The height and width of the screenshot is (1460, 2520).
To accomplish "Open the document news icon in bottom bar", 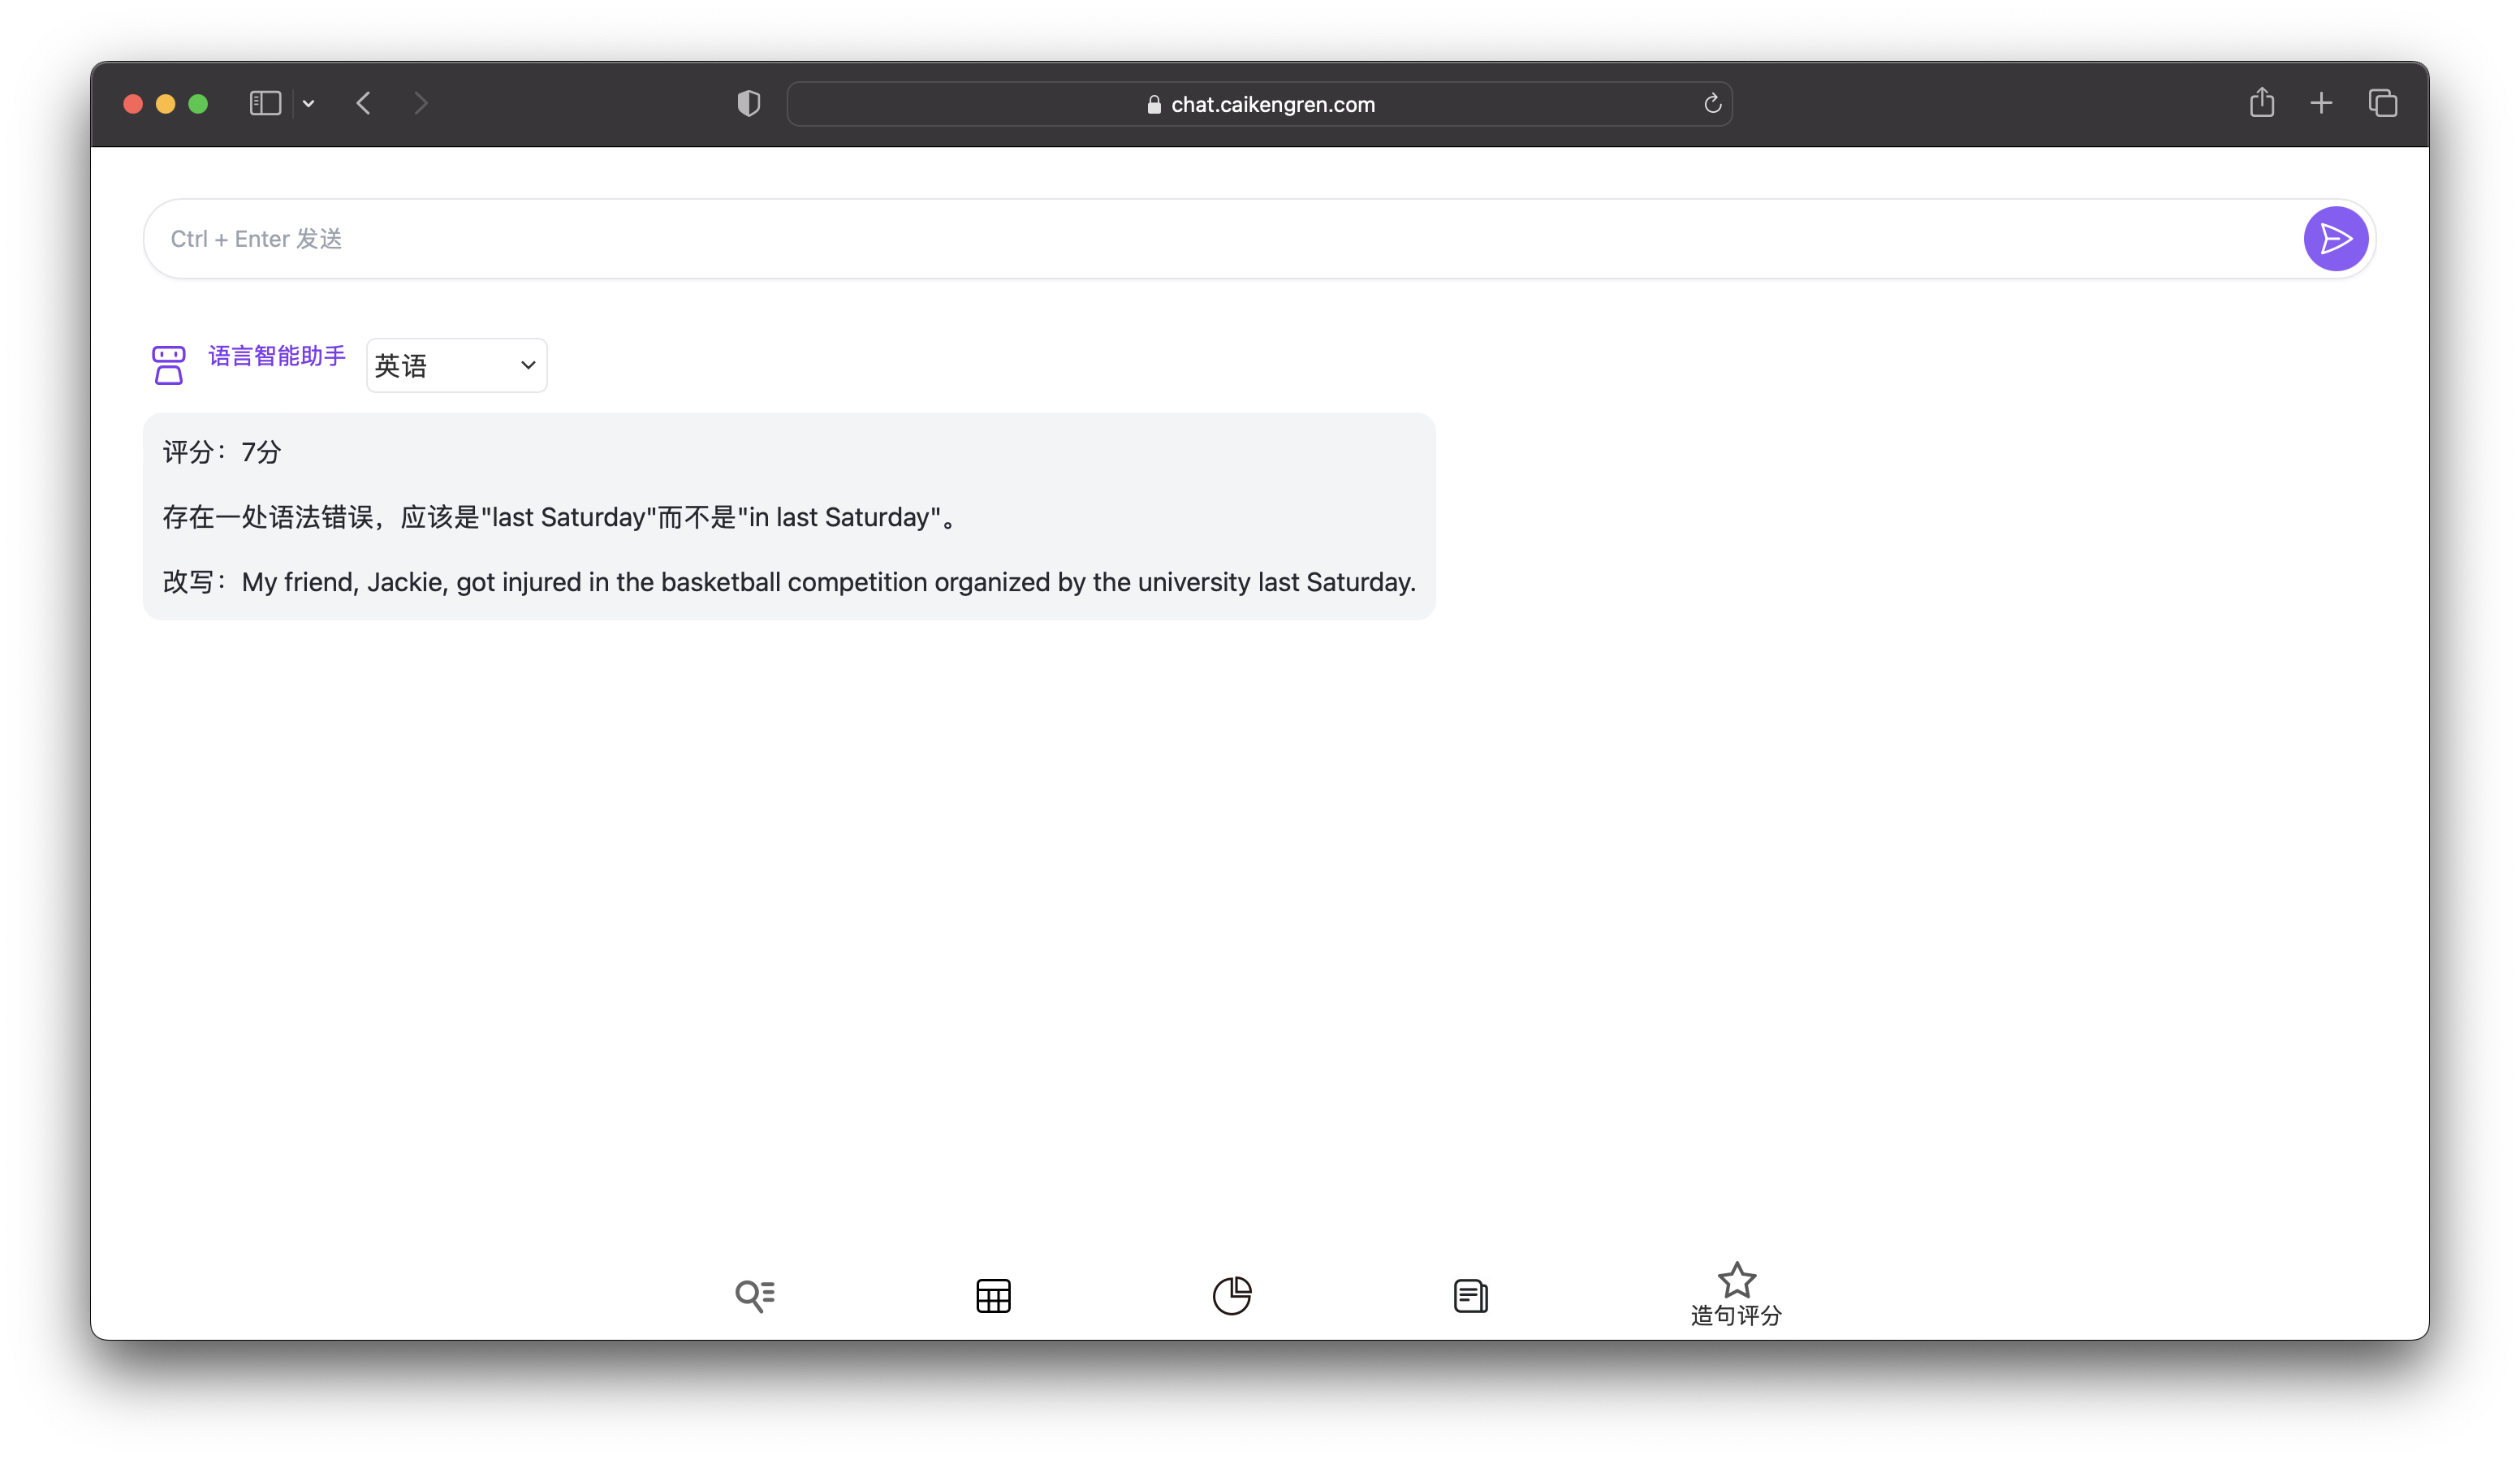I will 1470,1295.
